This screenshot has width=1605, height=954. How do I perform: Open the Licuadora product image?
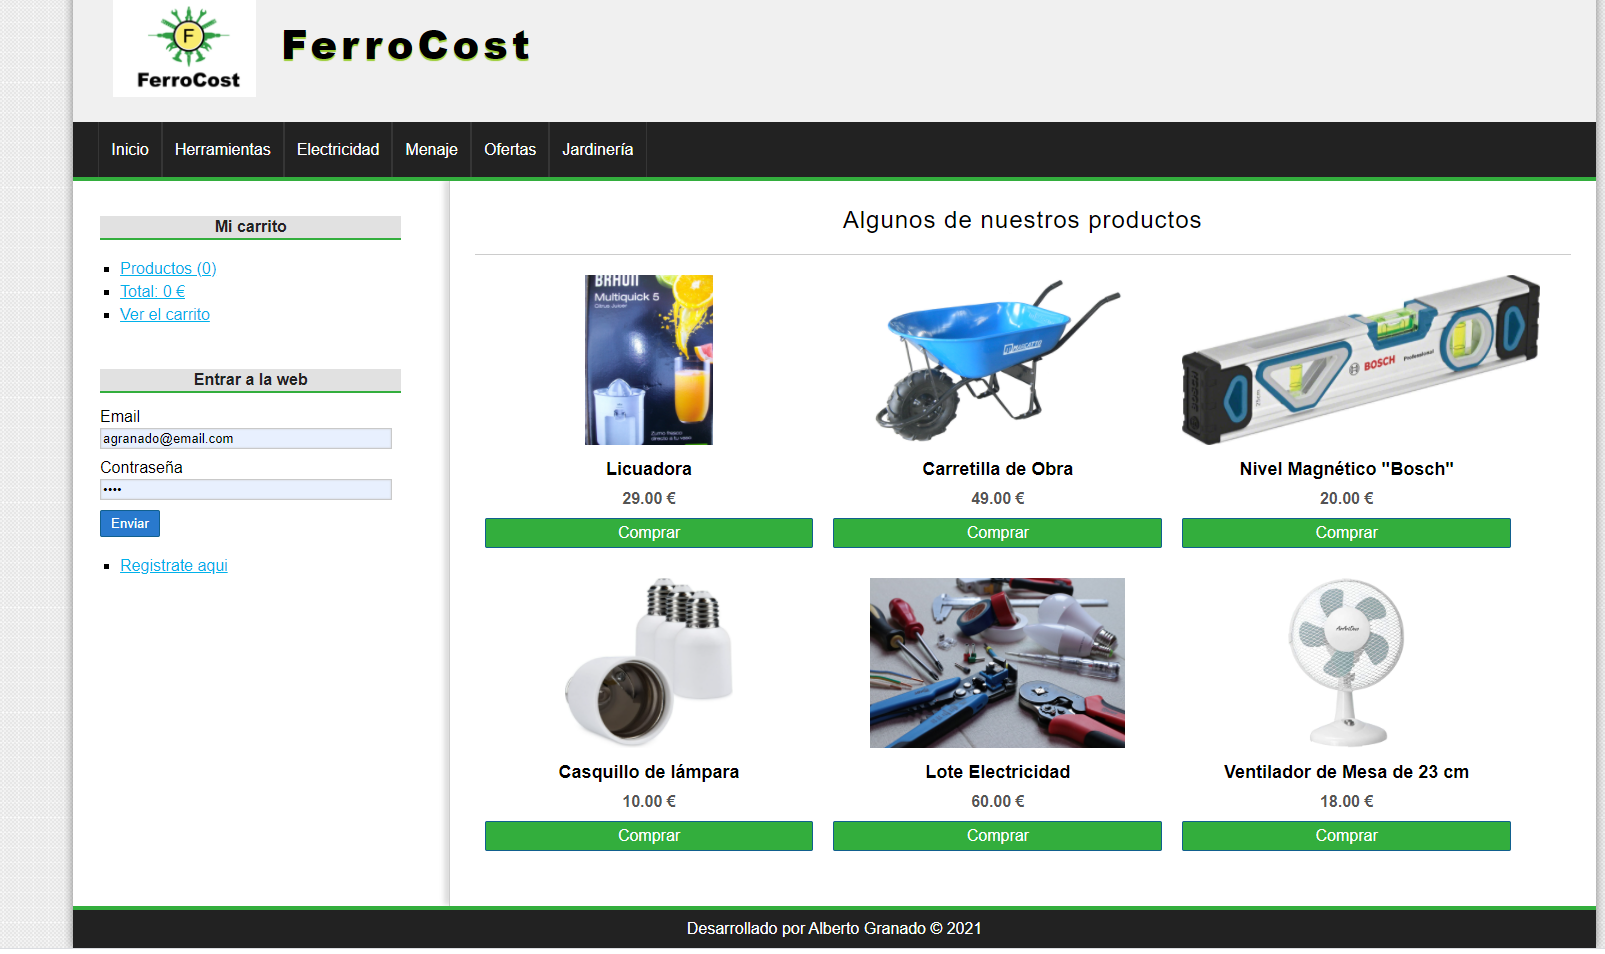pos(648,360)
